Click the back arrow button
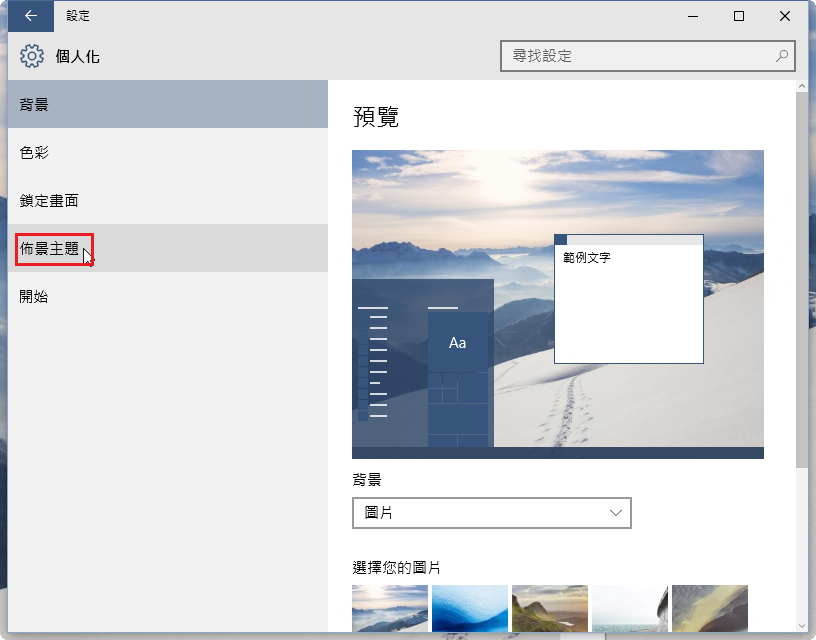Screen dimensions: 816x640 click(31, 16)
